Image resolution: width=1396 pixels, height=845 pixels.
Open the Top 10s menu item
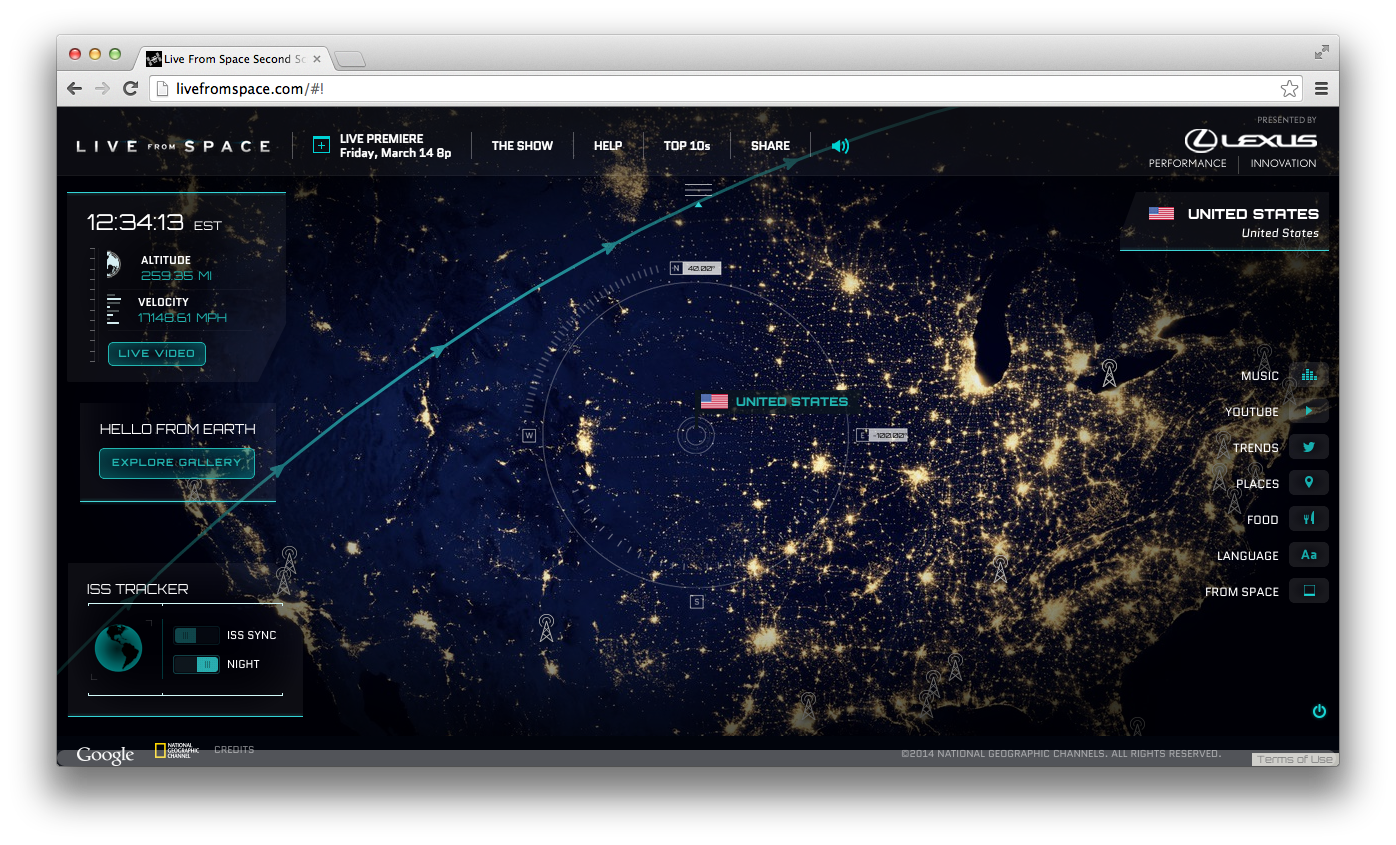point(687,146)
